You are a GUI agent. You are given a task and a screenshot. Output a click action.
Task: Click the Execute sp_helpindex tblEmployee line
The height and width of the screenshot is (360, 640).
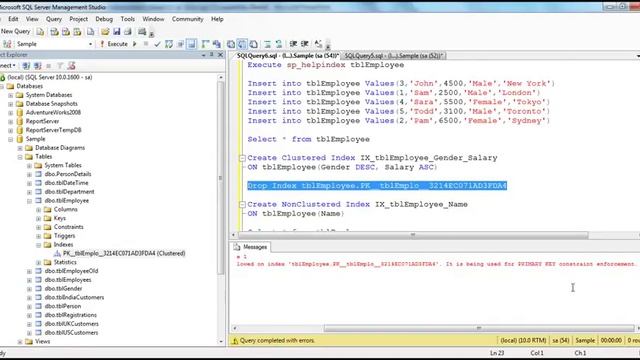325,65
